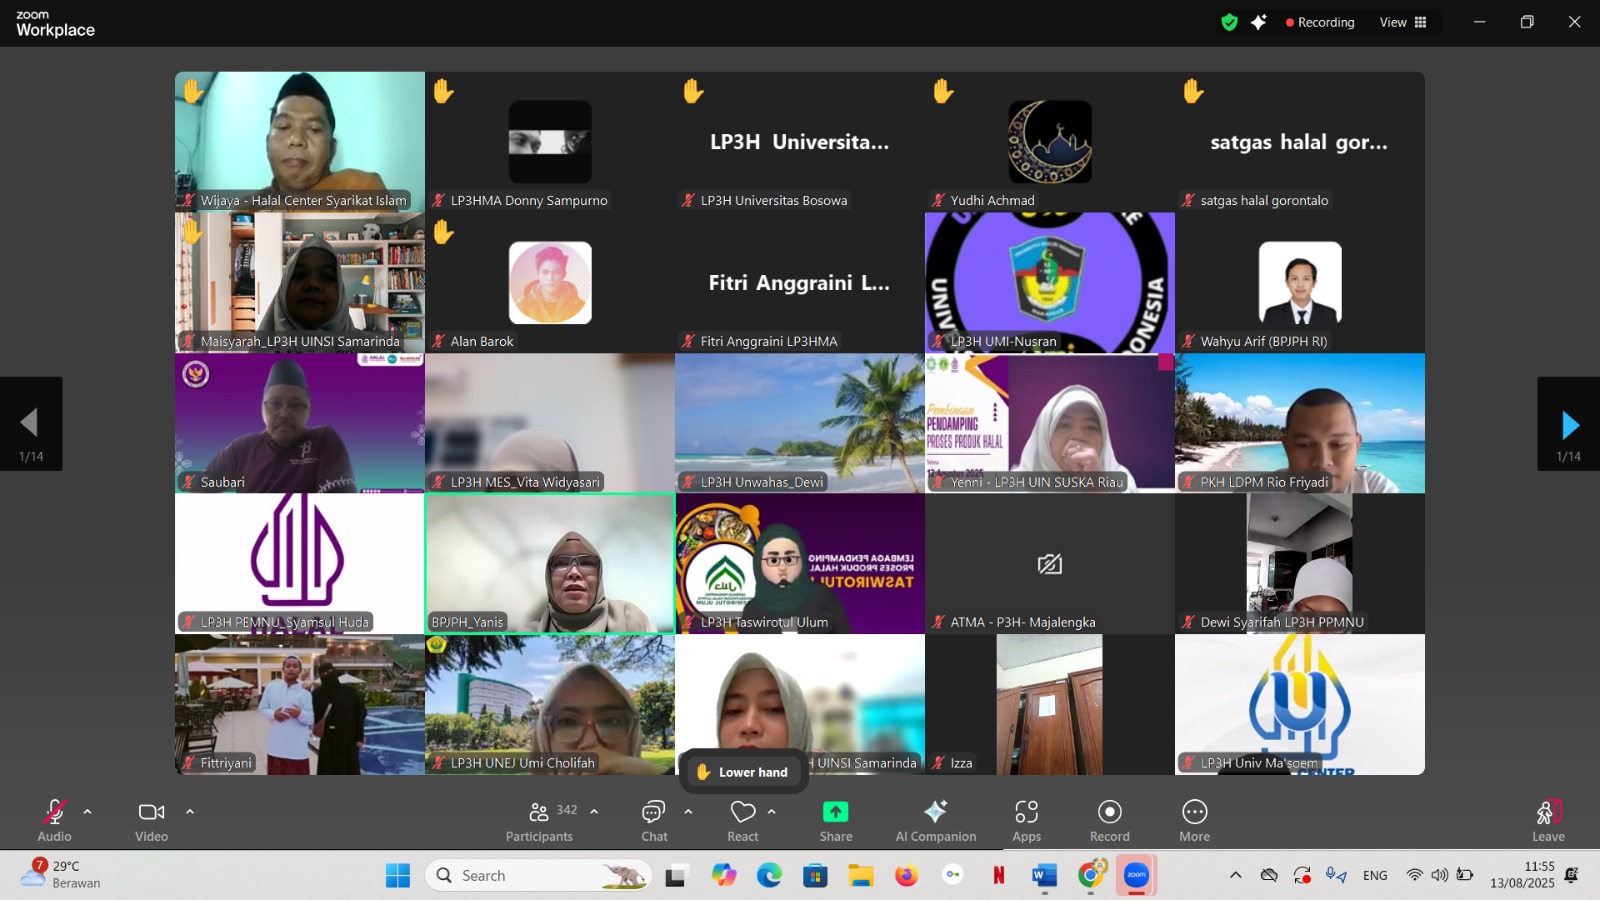Expand video settings chevron
This screenshot has width=1600, height=900.
pos(190,812)
